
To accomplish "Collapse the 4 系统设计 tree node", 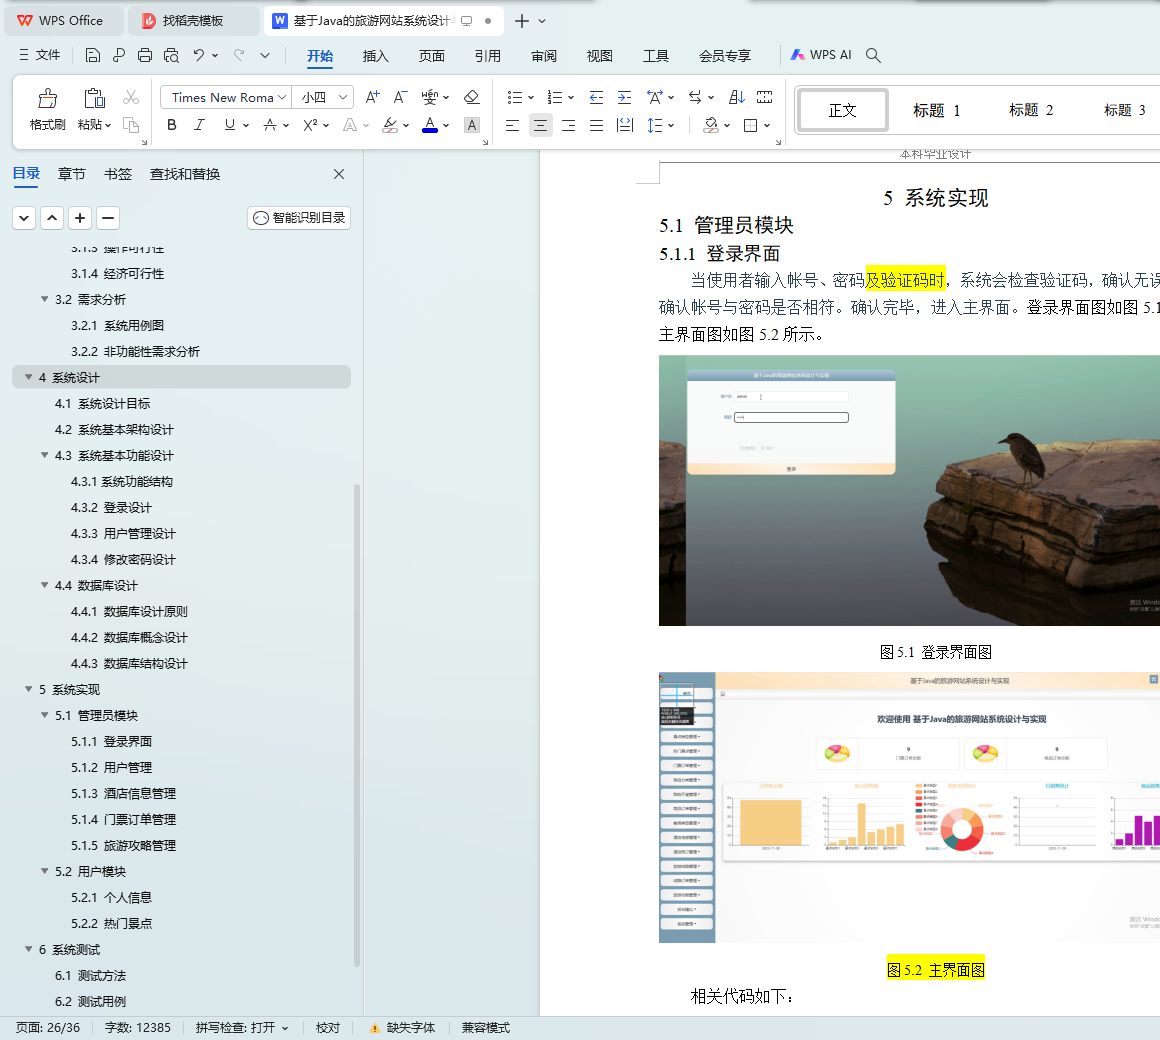I will pyautogui.click(x=29, y=377).
